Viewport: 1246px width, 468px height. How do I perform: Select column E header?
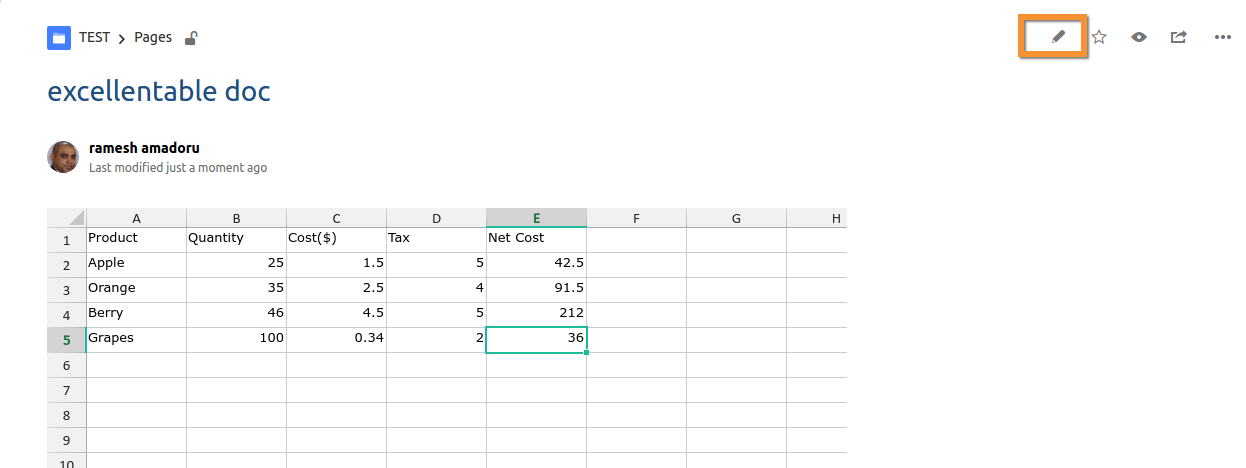click(536, 218)
